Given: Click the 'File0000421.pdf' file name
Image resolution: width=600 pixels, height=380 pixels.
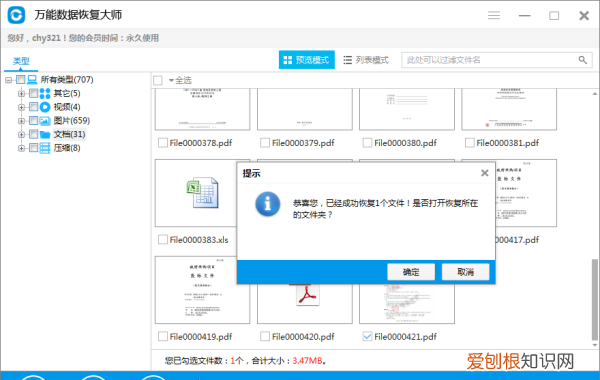Looking at the screenshot, I should click(405, 337).
